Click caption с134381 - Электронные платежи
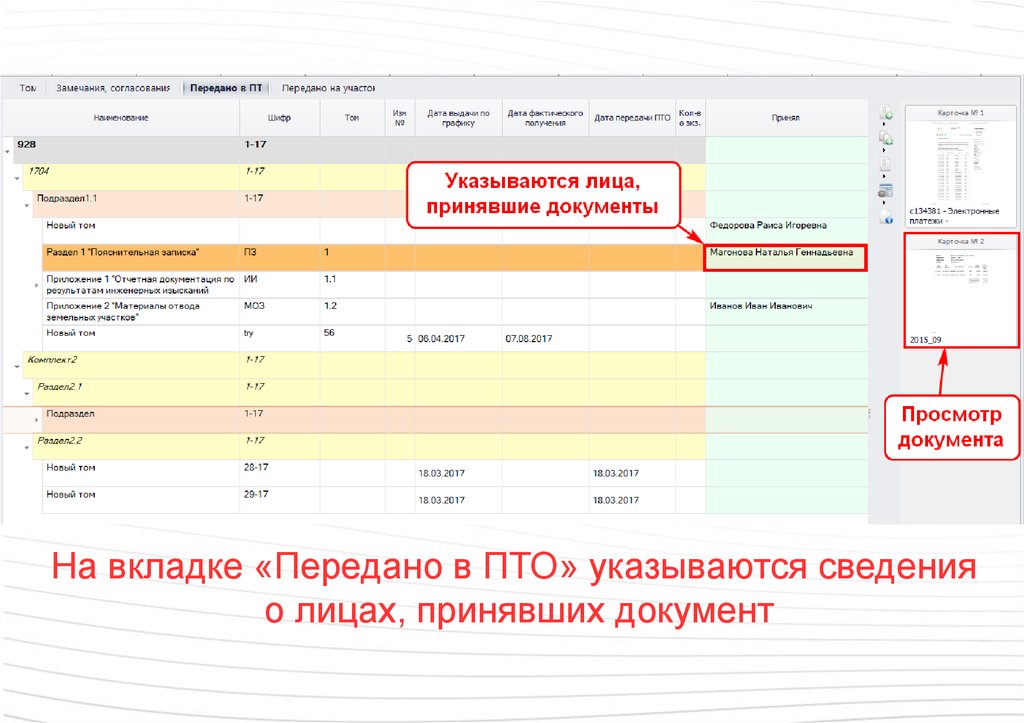 pos(954,216)
